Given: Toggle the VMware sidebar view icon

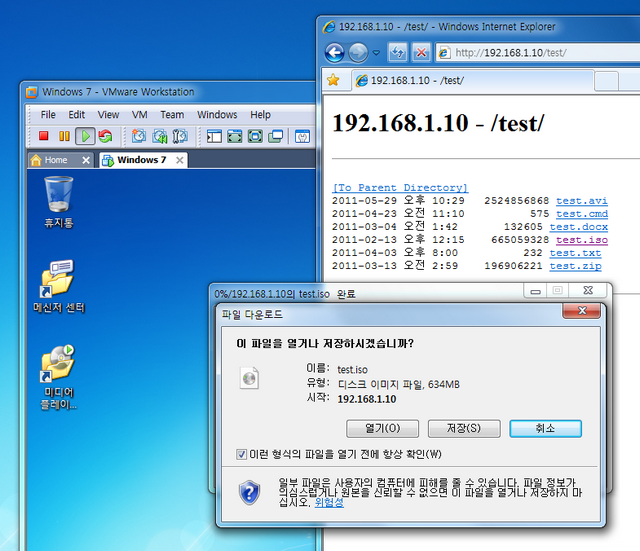Looking at the screenshot, I should point(214,136).
